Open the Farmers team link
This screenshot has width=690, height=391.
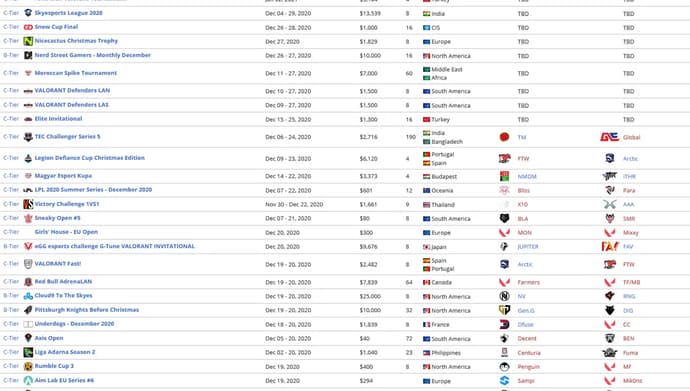coord(529,282)
